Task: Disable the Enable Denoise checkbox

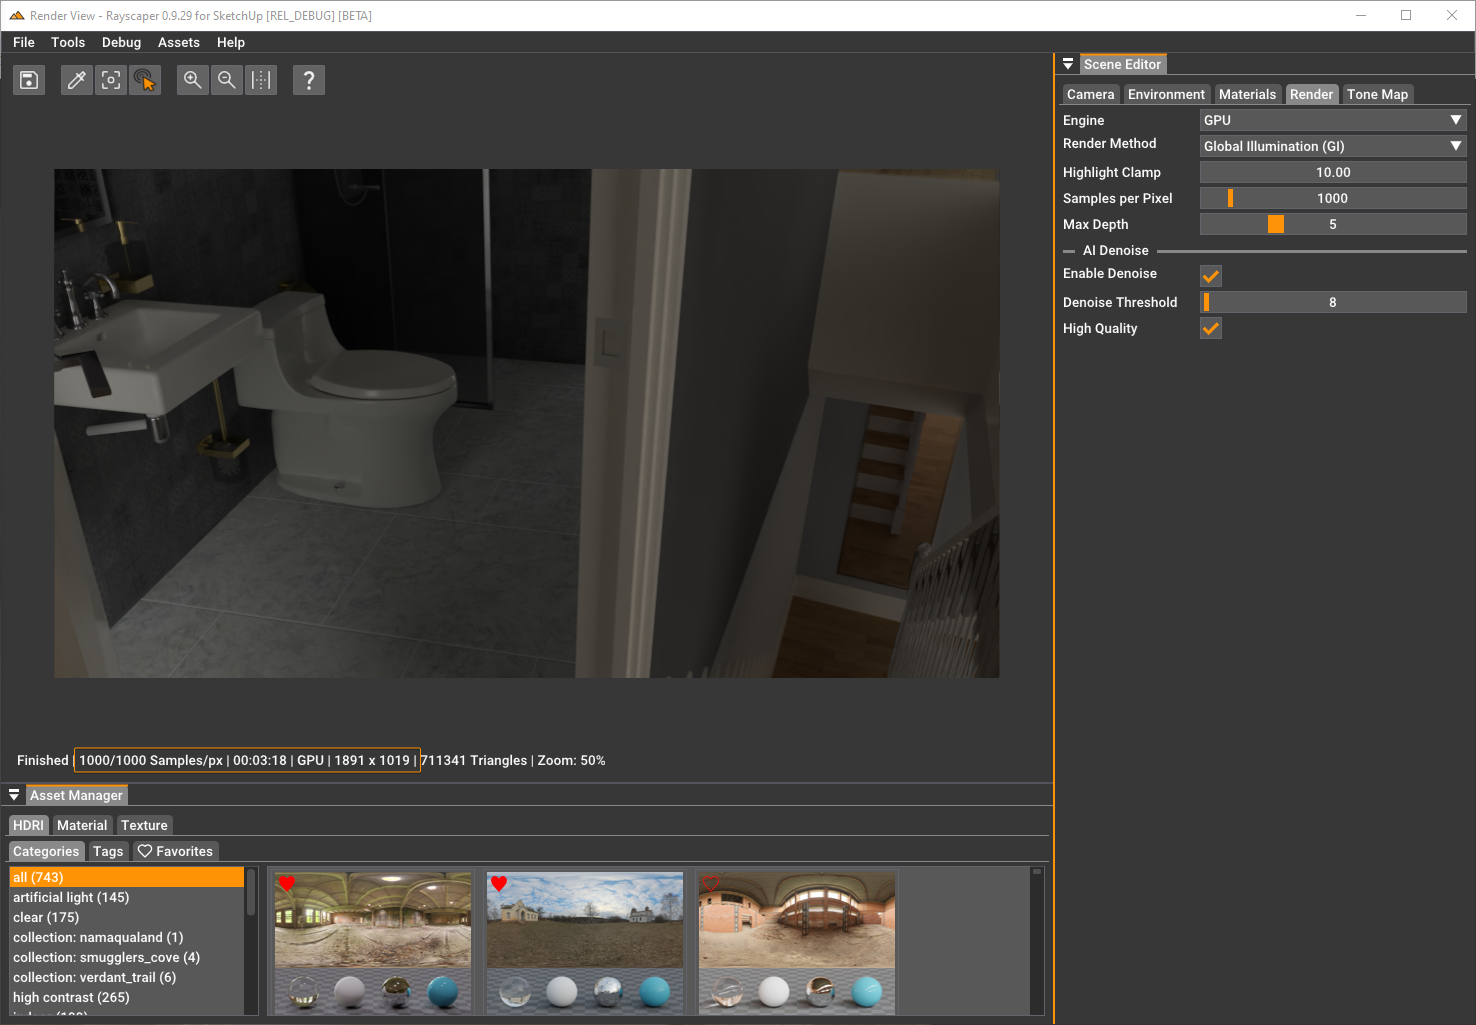Action: click(x=1211, y=276)
